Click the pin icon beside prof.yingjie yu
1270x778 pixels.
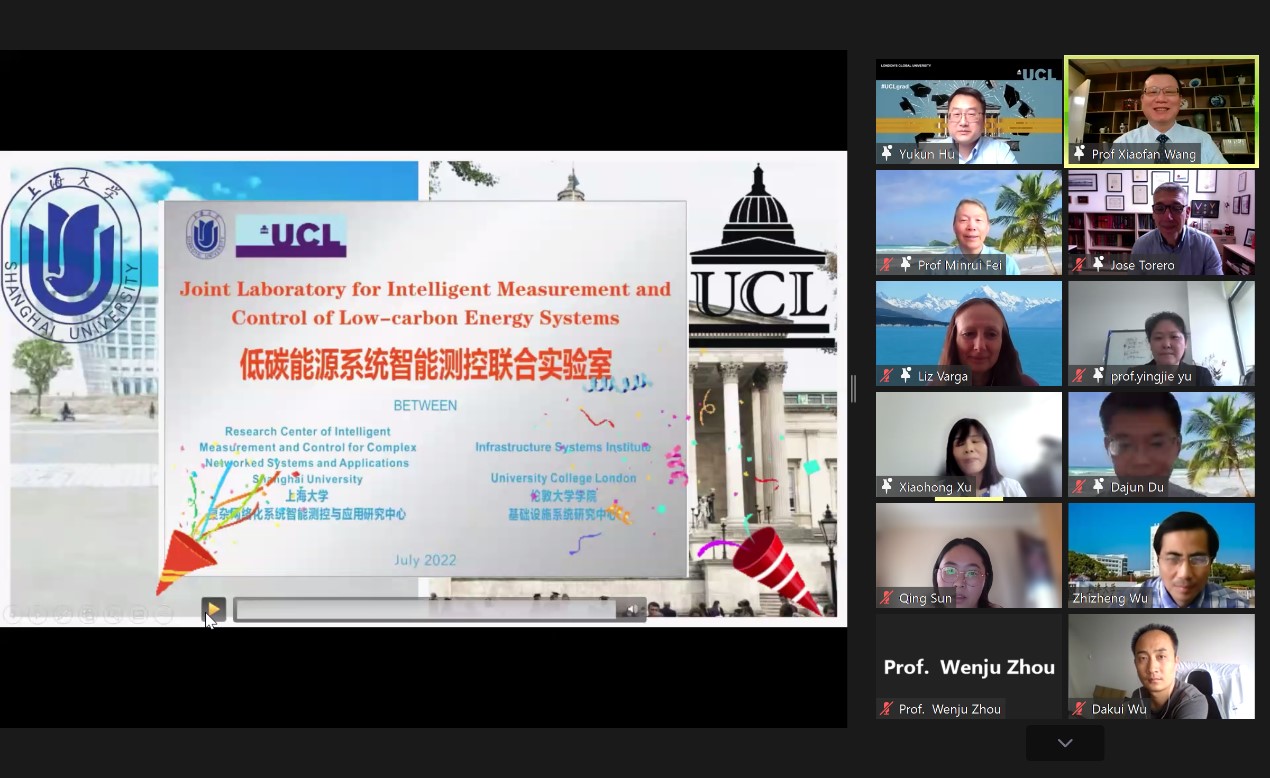(x=1098, y=376)
